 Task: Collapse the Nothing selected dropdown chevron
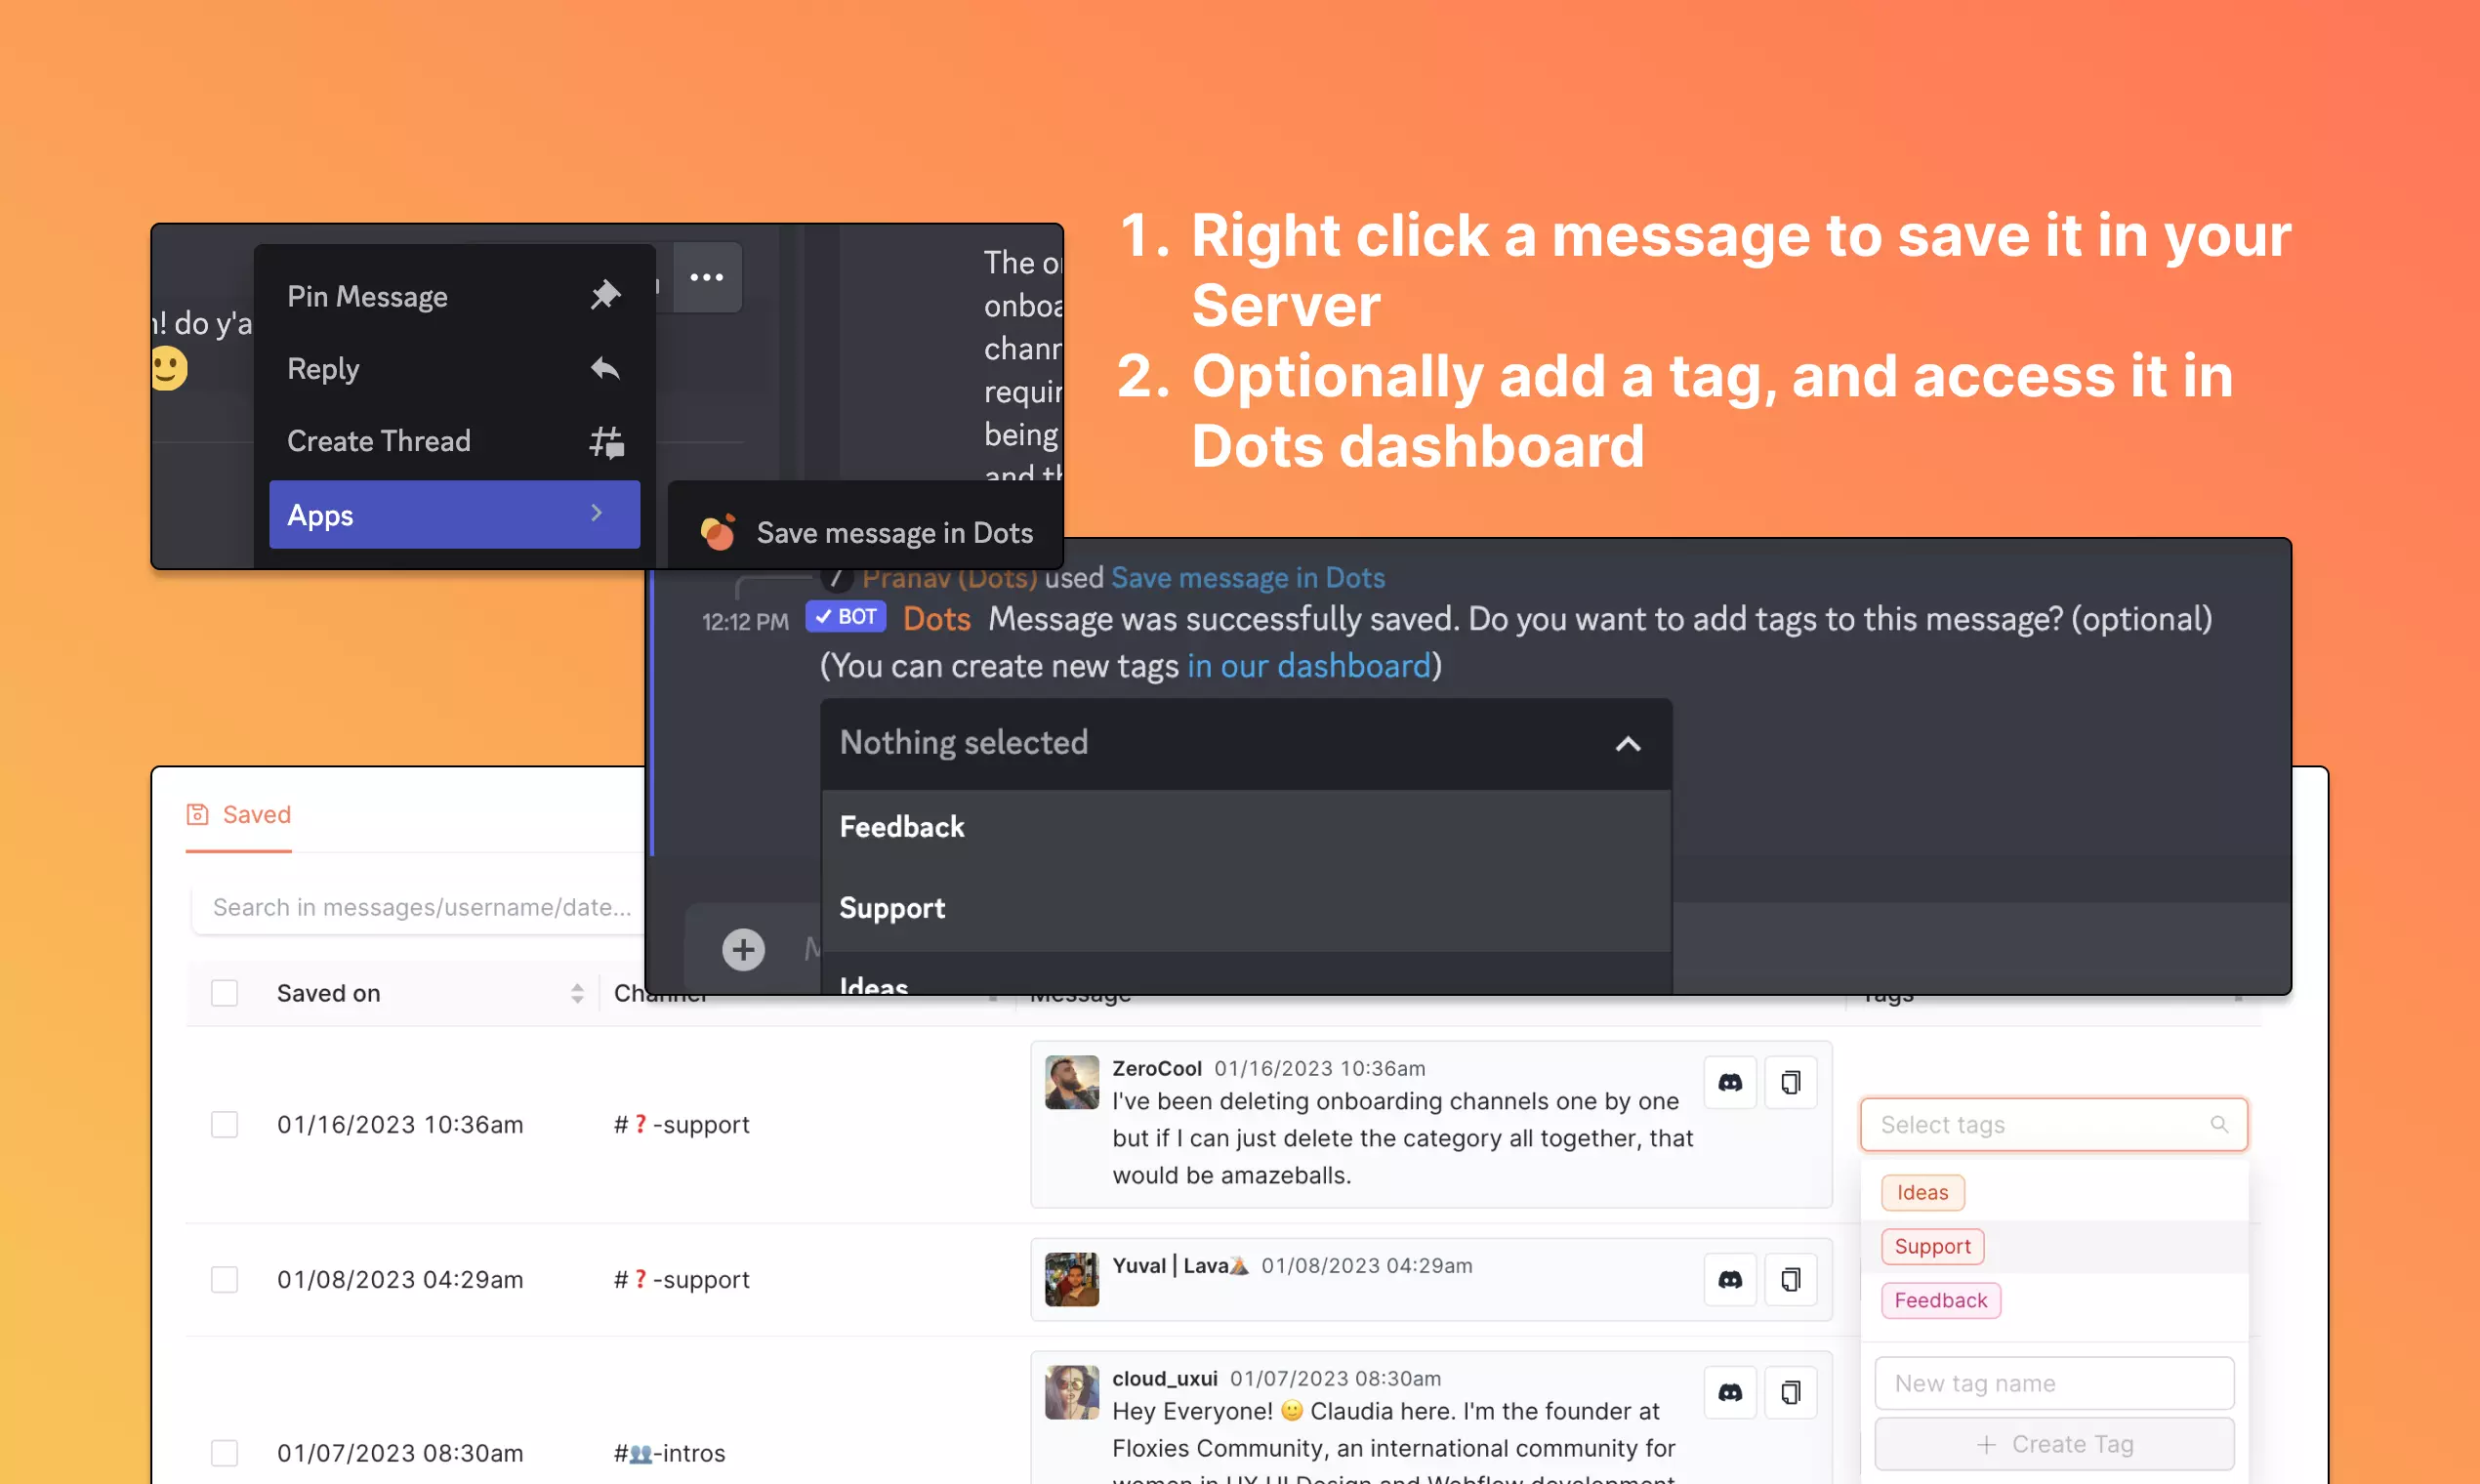click(x=1627, y=744)
